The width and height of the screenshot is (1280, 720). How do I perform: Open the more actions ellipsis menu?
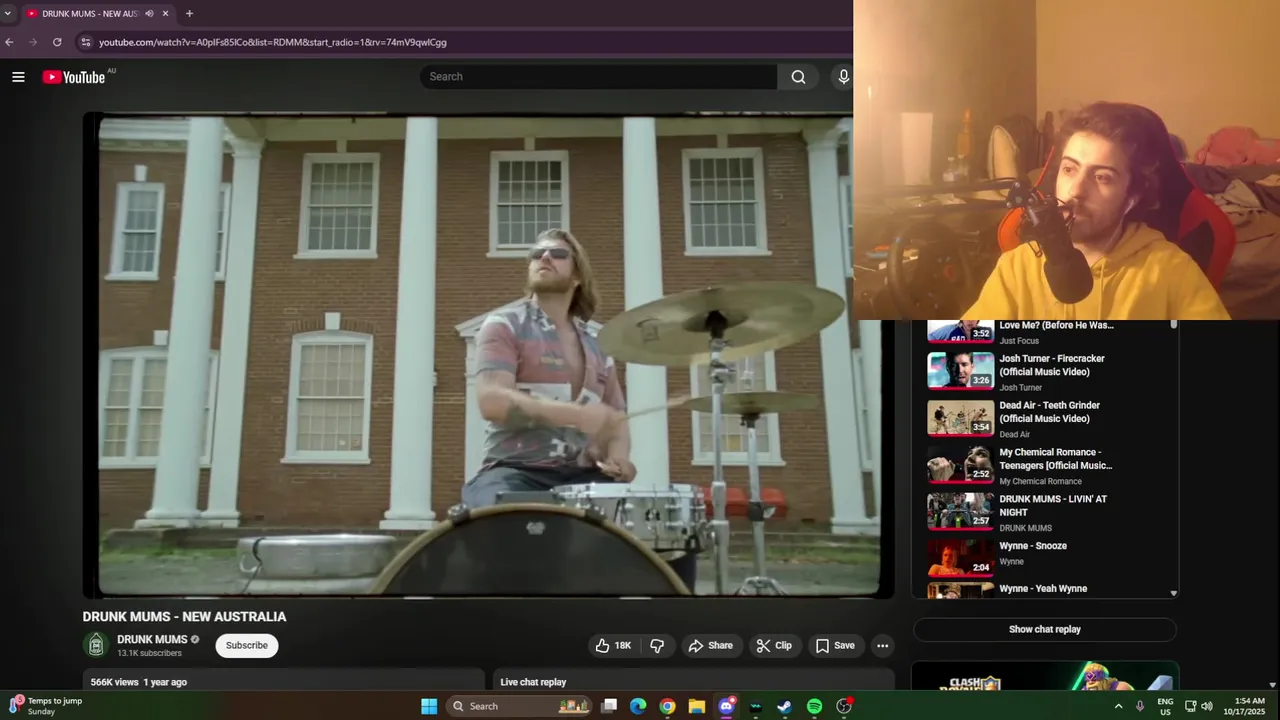tap(882, 646)
